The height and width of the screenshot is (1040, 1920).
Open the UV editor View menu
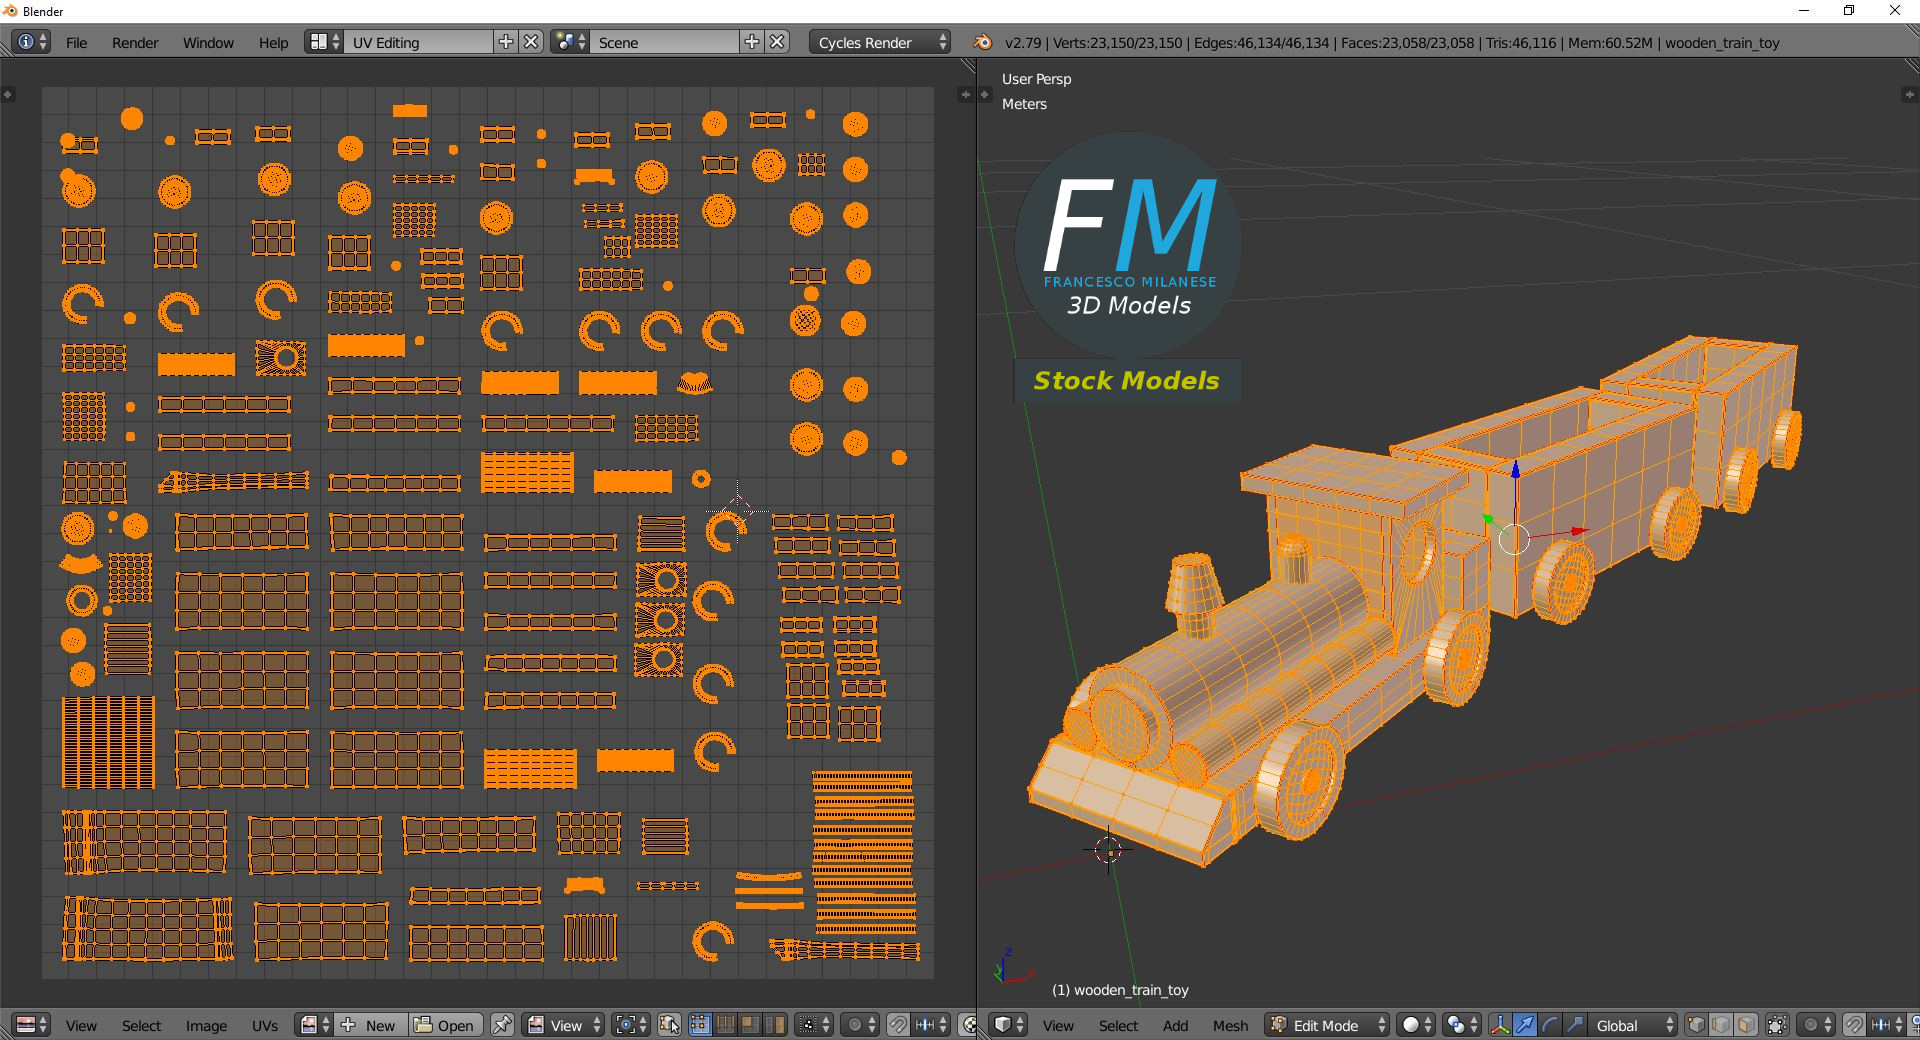coord(81,1026)
